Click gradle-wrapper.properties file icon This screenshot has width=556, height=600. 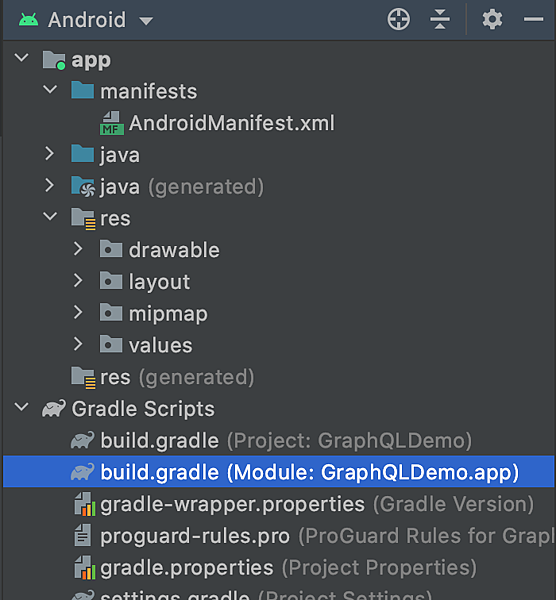click(85, 504)
